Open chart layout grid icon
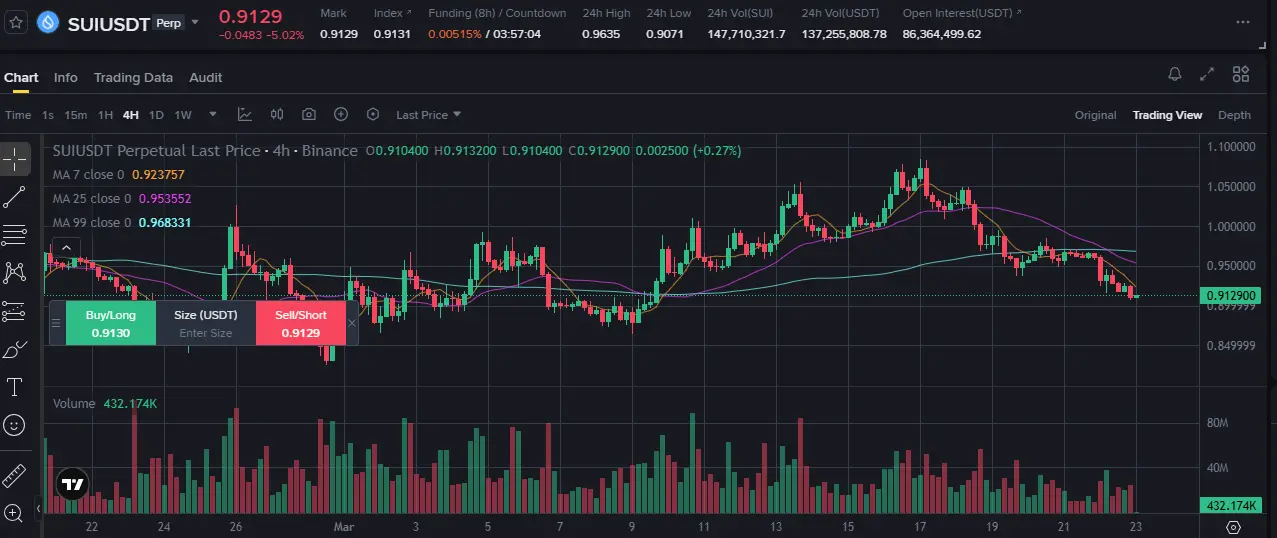The width and height of the screenshot is (1277, 538). [1241, 74]
